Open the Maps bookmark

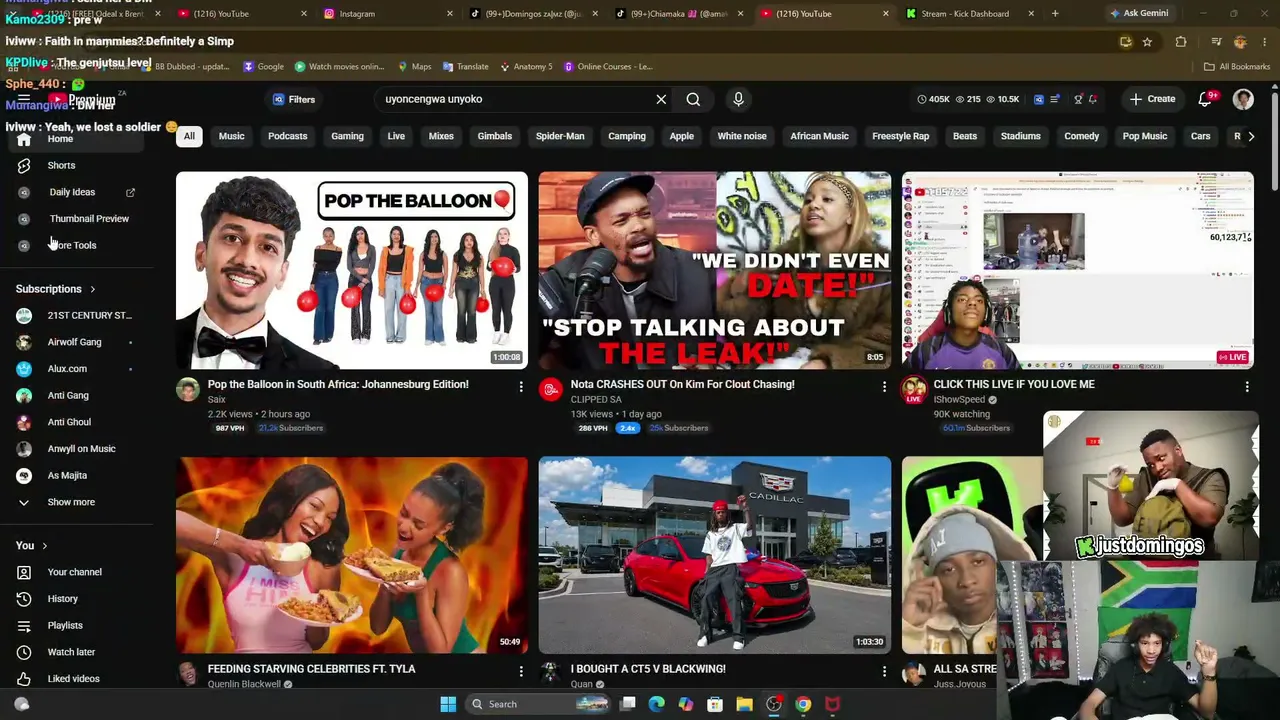click(x=415, y=67)
